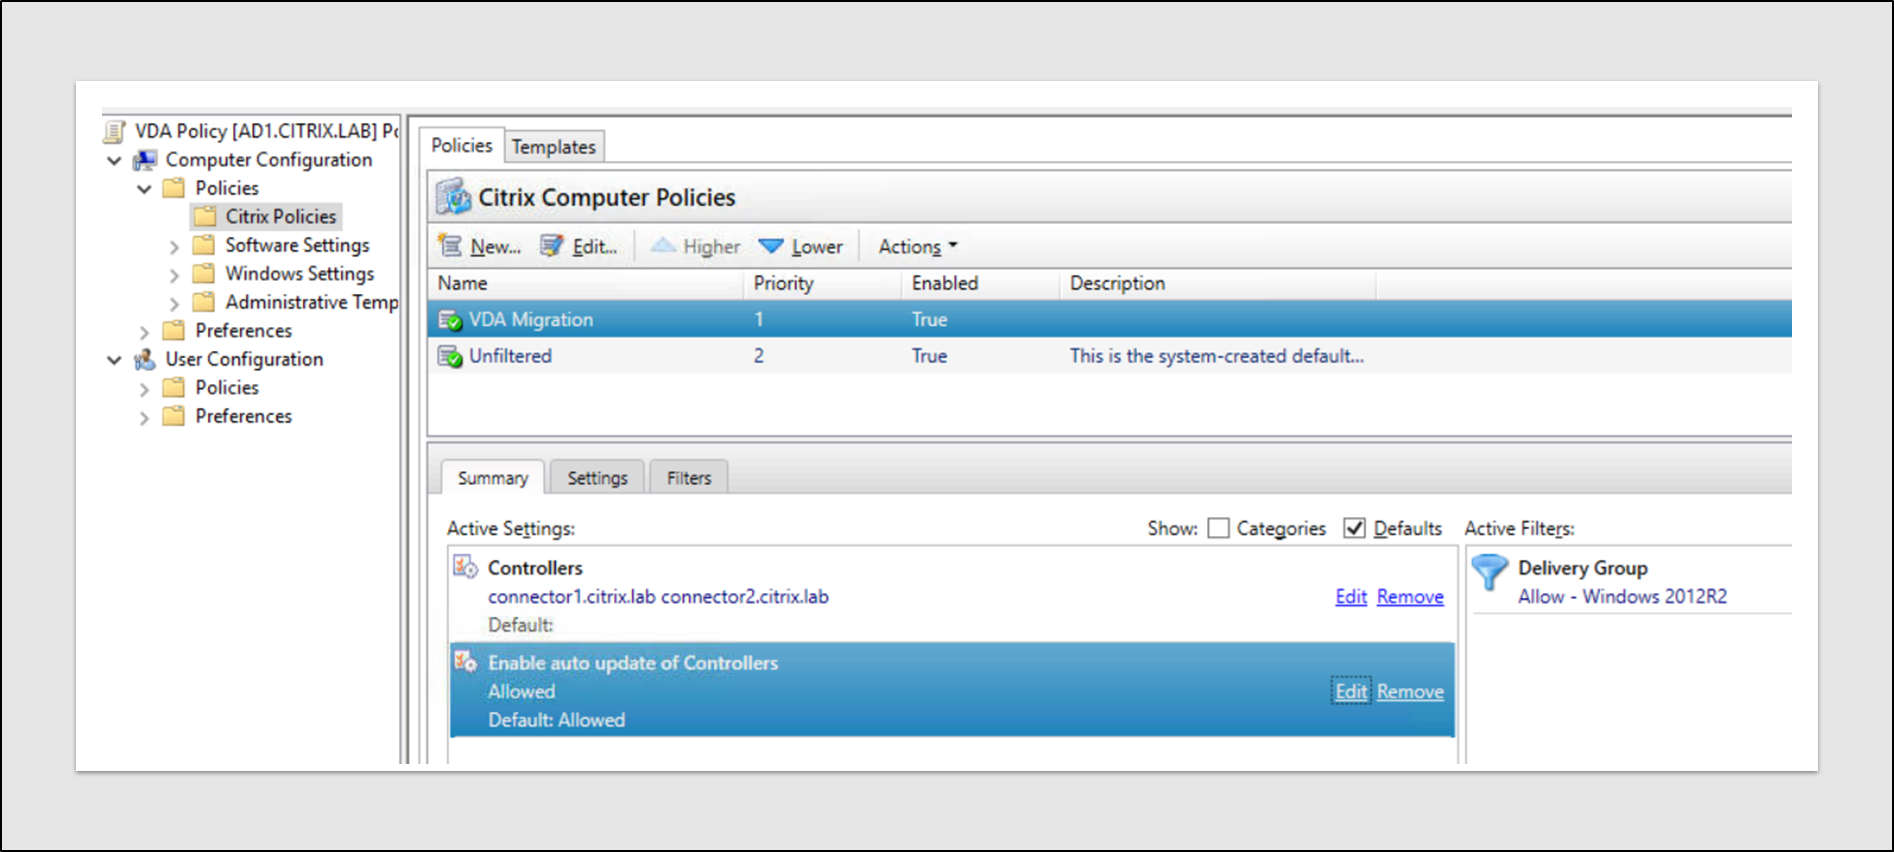Expand the Software Settings node
Viewport: 1894px width, 852px height.
175,246
